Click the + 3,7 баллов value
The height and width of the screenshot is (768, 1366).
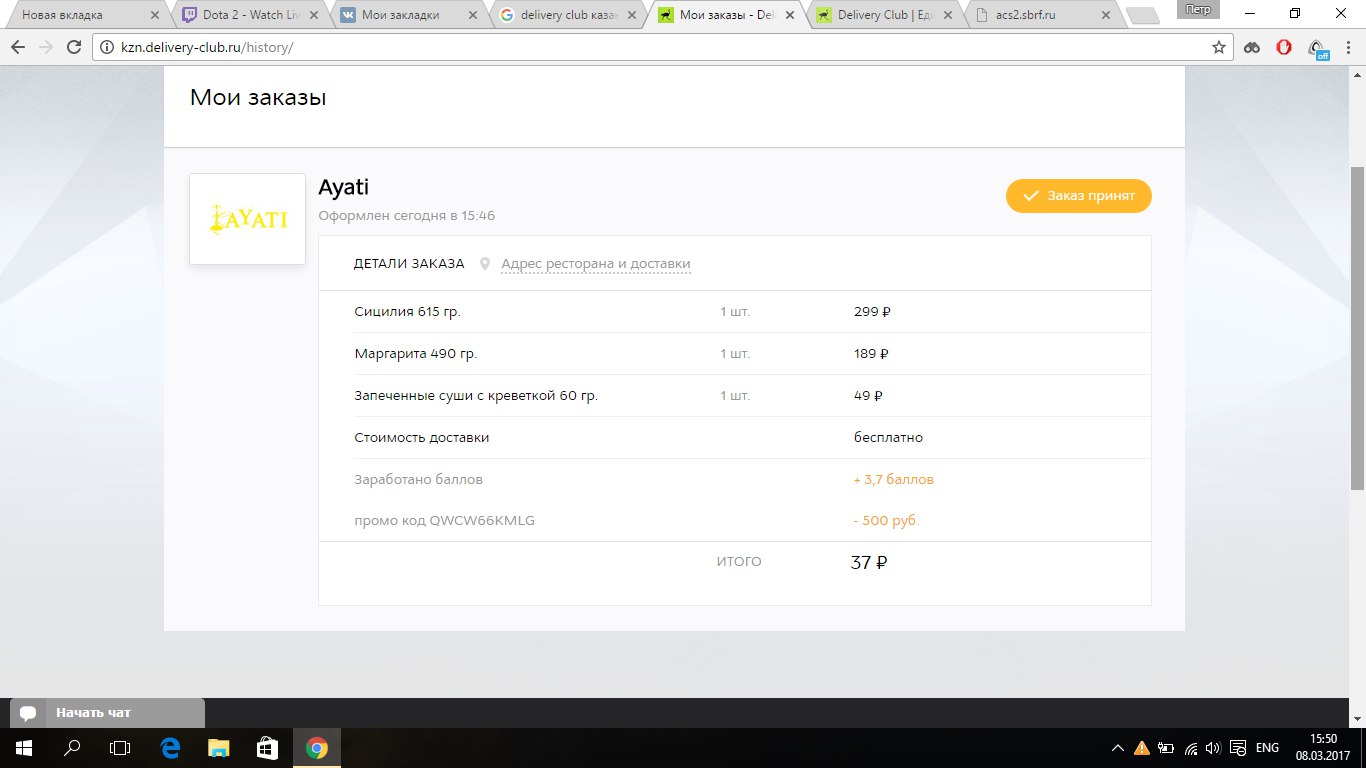point(893,480)
